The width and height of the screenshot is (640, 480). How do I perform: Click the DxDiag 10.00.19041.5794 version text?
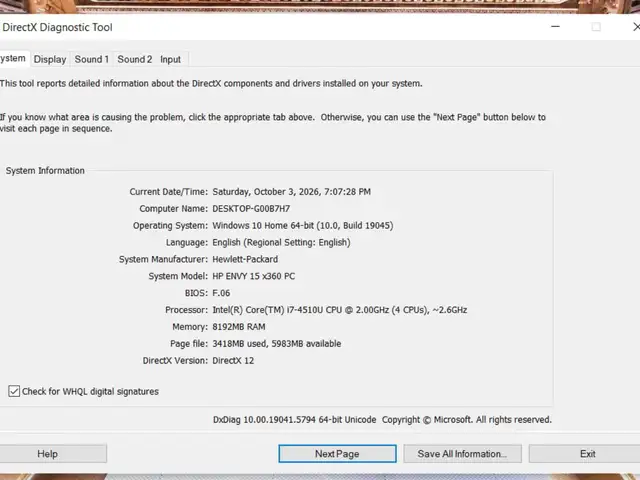[294, 420]
